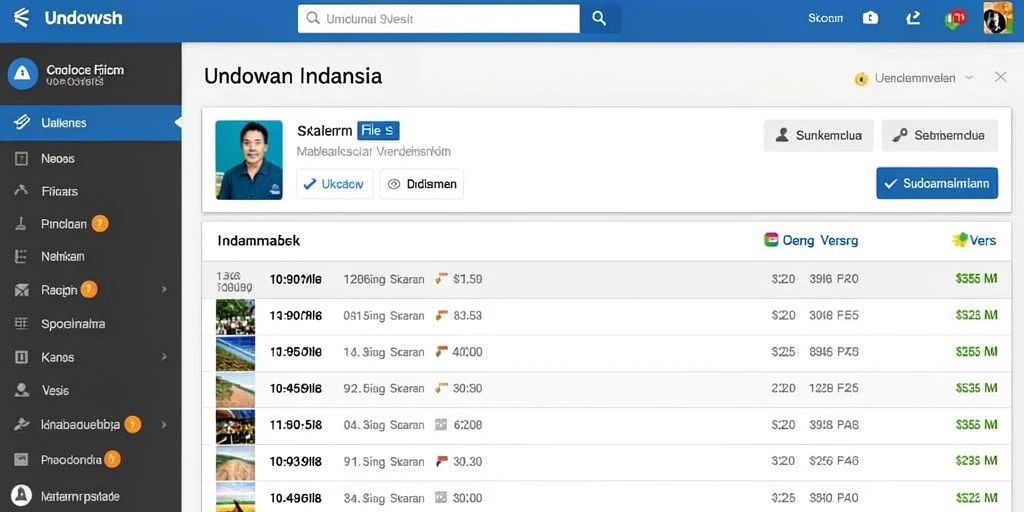Click the share arrow icon in header
1024x512 pixels.
pos(913,18)
